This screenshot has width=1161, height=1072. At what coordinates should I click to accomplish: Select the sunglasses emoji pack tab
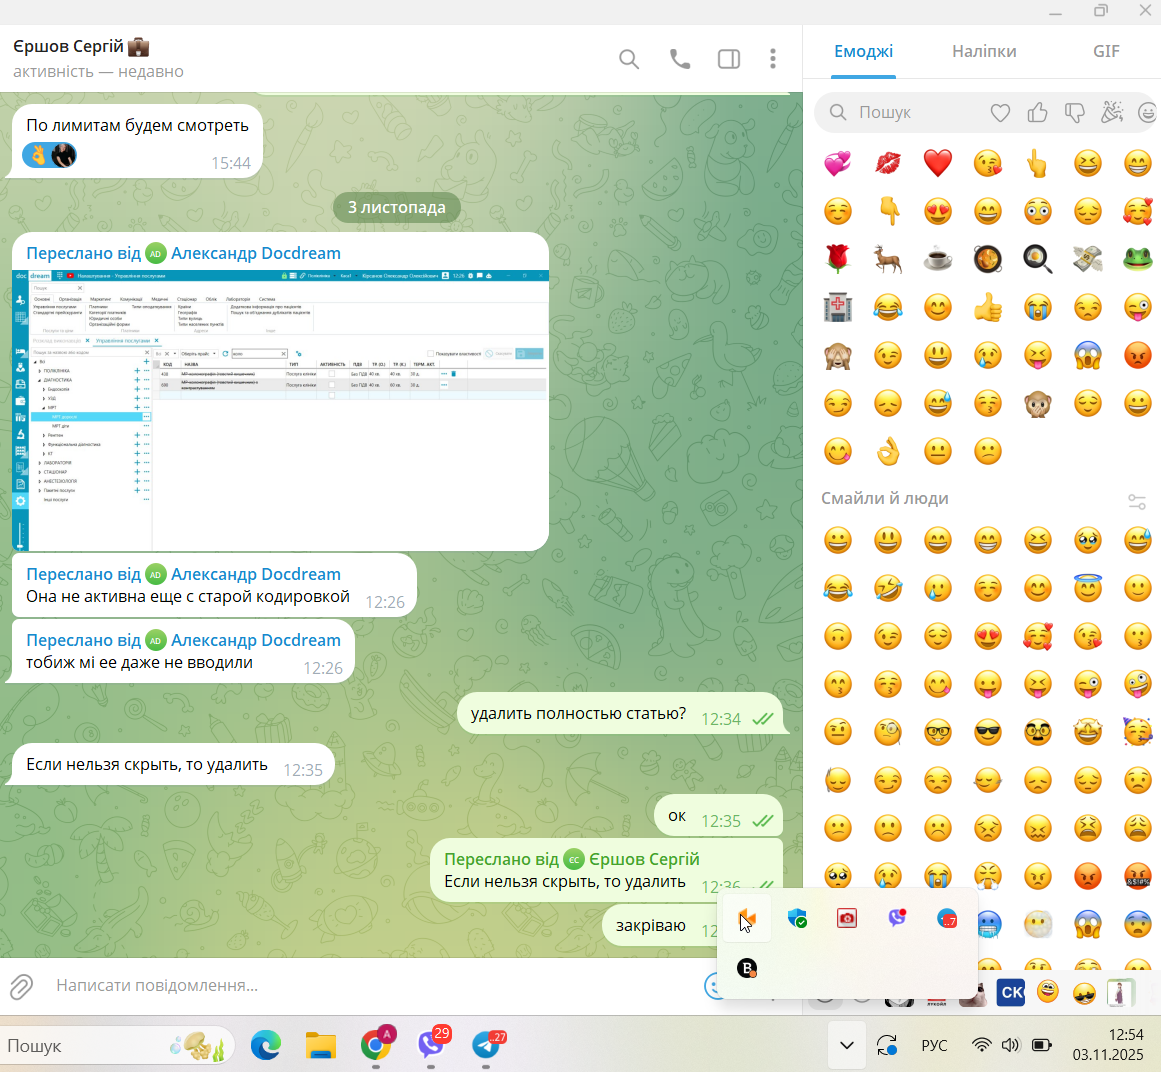pyautogui.click(x=1084, y=993)
